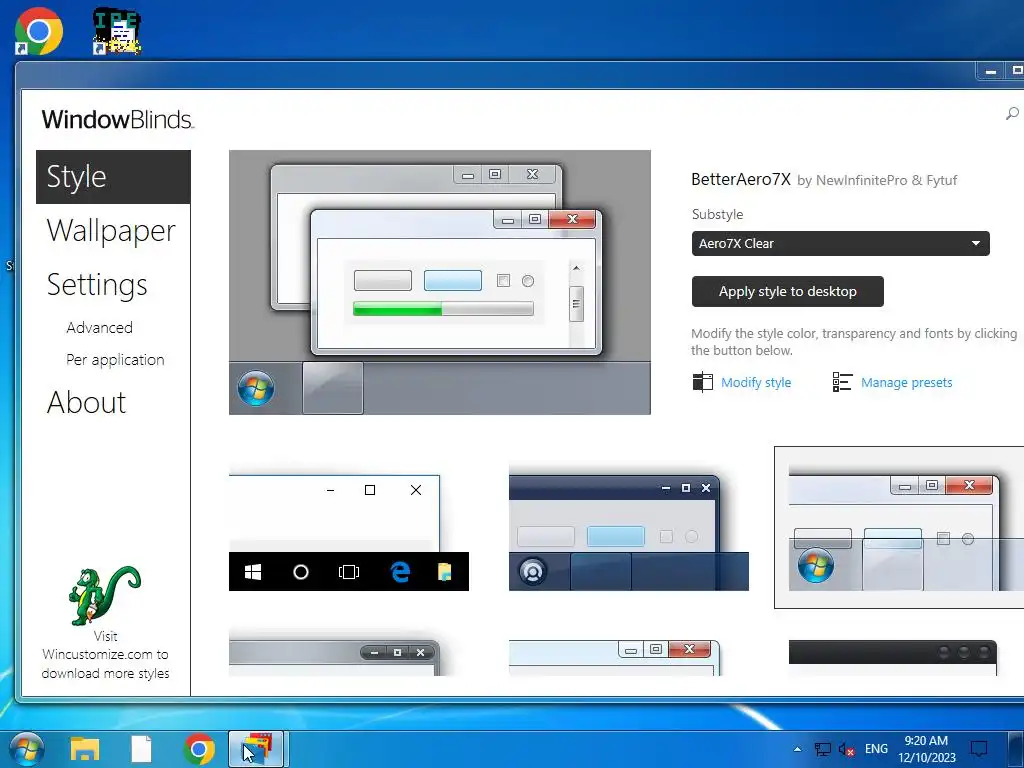Open the About section
The height and width of the screenshot is (768, 1024).
(86, 402)
